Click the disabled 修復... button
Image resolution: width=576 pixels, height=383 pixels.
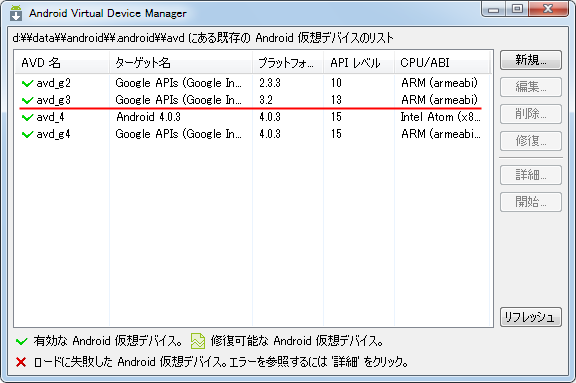[x=530, y=141]
